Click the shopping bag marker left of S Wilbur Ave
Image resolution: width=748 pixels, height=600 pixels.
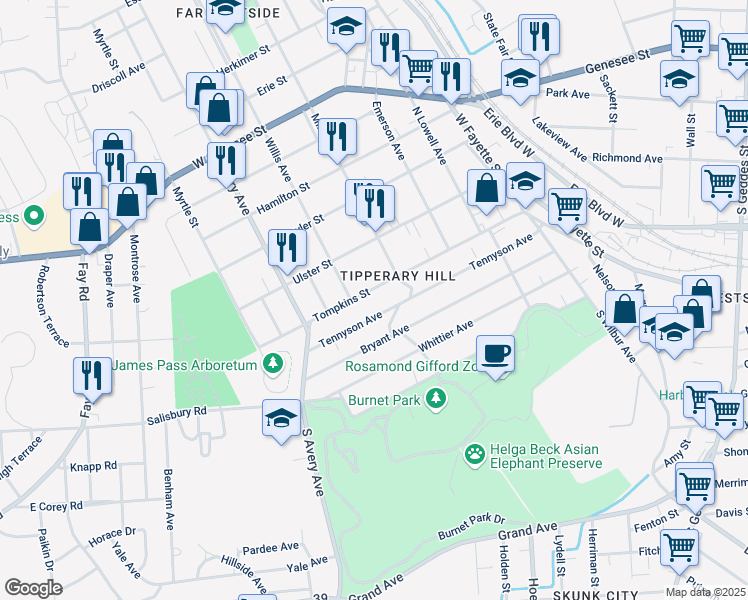[624, 310]
